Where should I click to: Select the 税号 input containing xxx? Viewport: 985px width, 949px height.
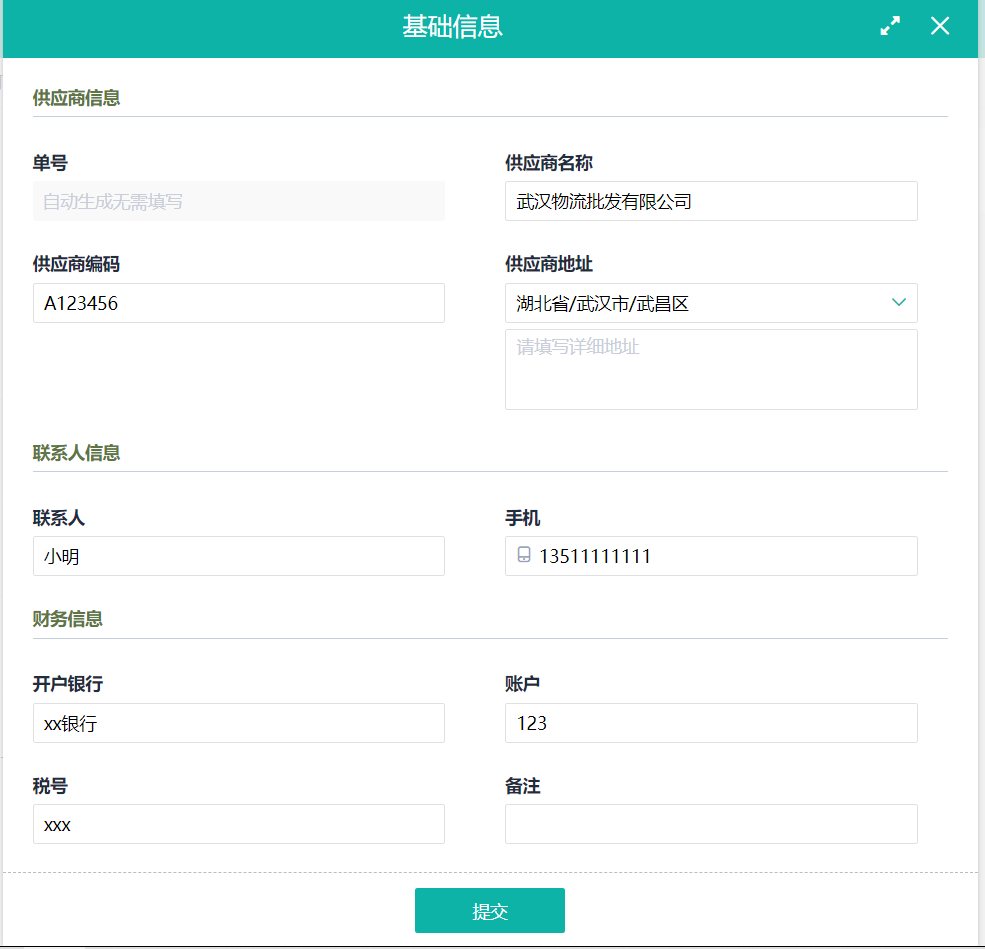[238, 824]
